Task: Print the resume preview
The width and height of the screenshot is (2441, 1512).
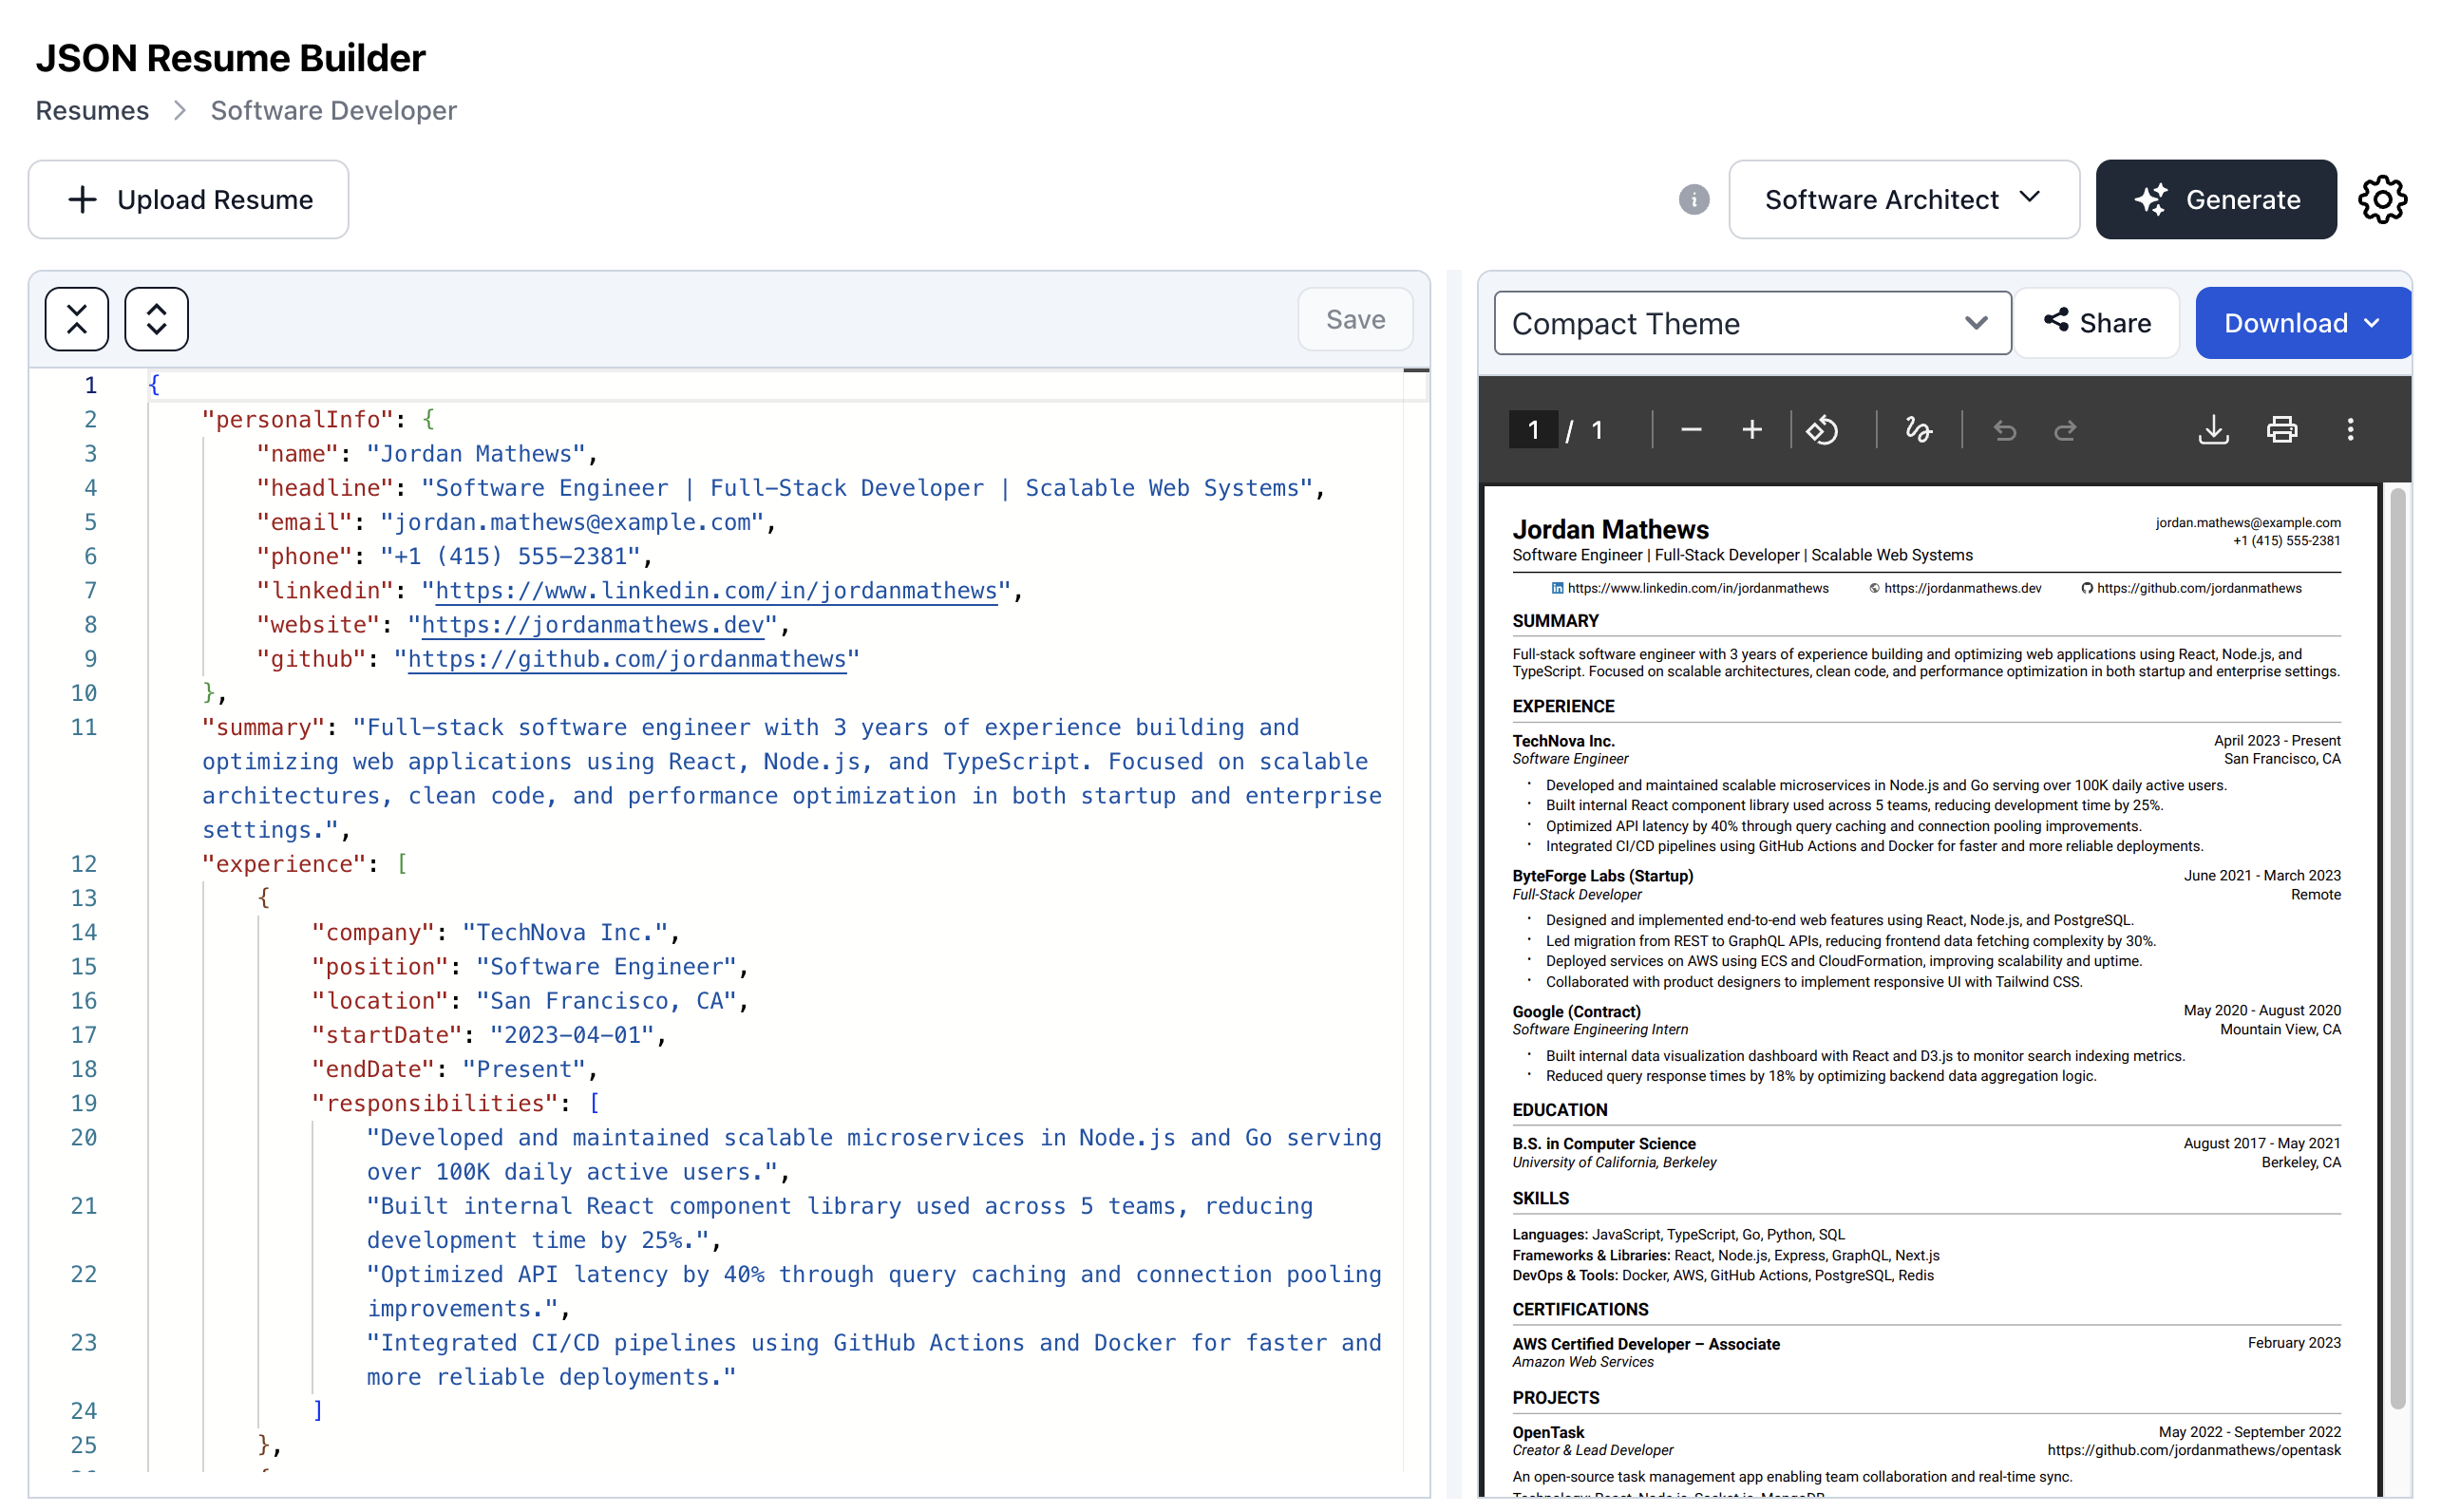Action: 2282,430
